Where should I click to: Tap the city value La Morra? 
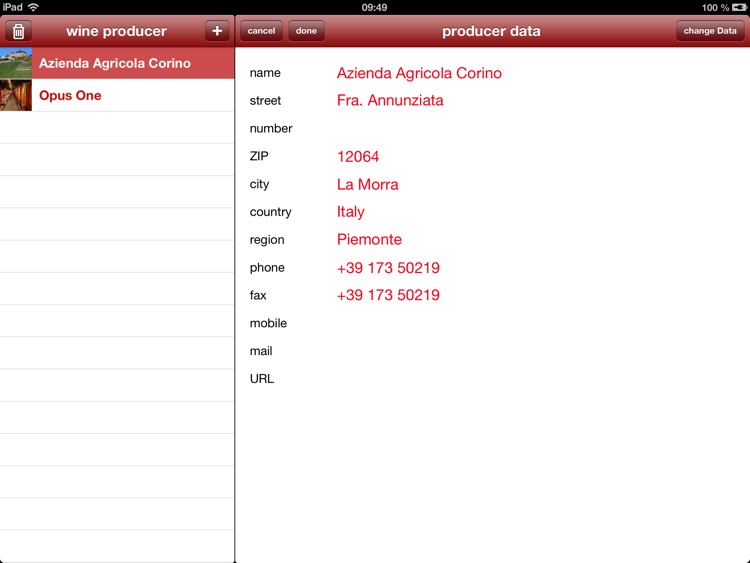point(367,185)
